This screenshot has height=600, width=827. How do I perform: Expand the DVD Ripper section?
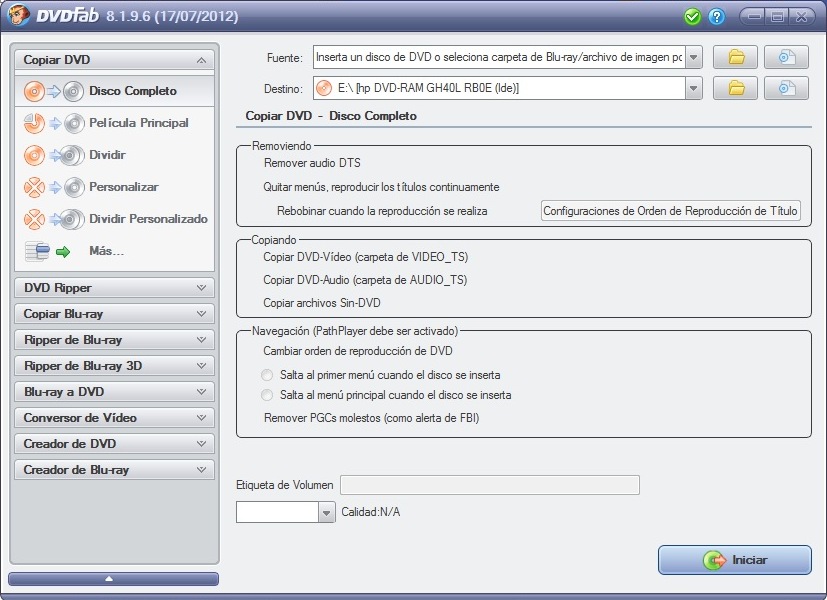point(114,288)
